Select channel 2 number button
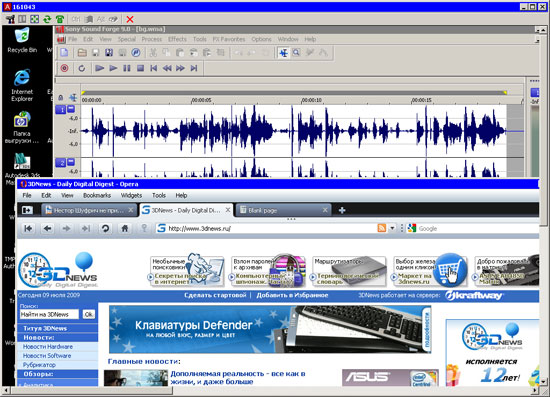 pos(61,163)
